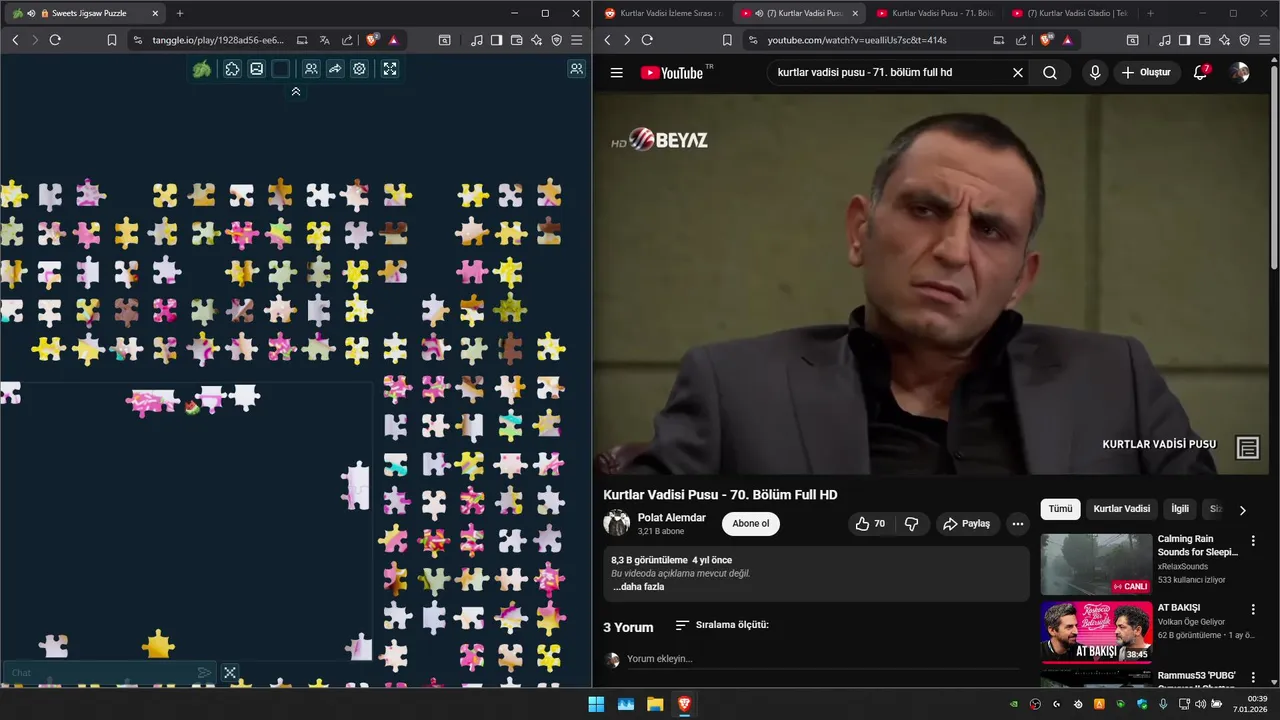Open the YouTube account avatar menu
The image size is (1280, 720).
(1240, 73)
